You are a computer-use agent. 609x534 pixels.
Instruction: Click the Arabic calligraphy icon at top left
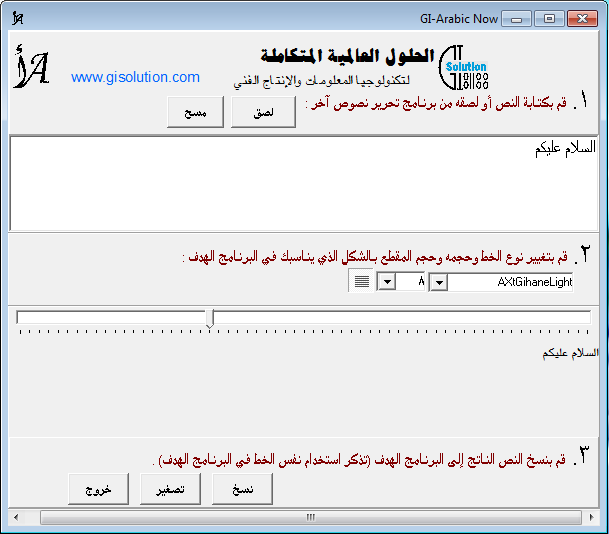(x=32, y=68)
